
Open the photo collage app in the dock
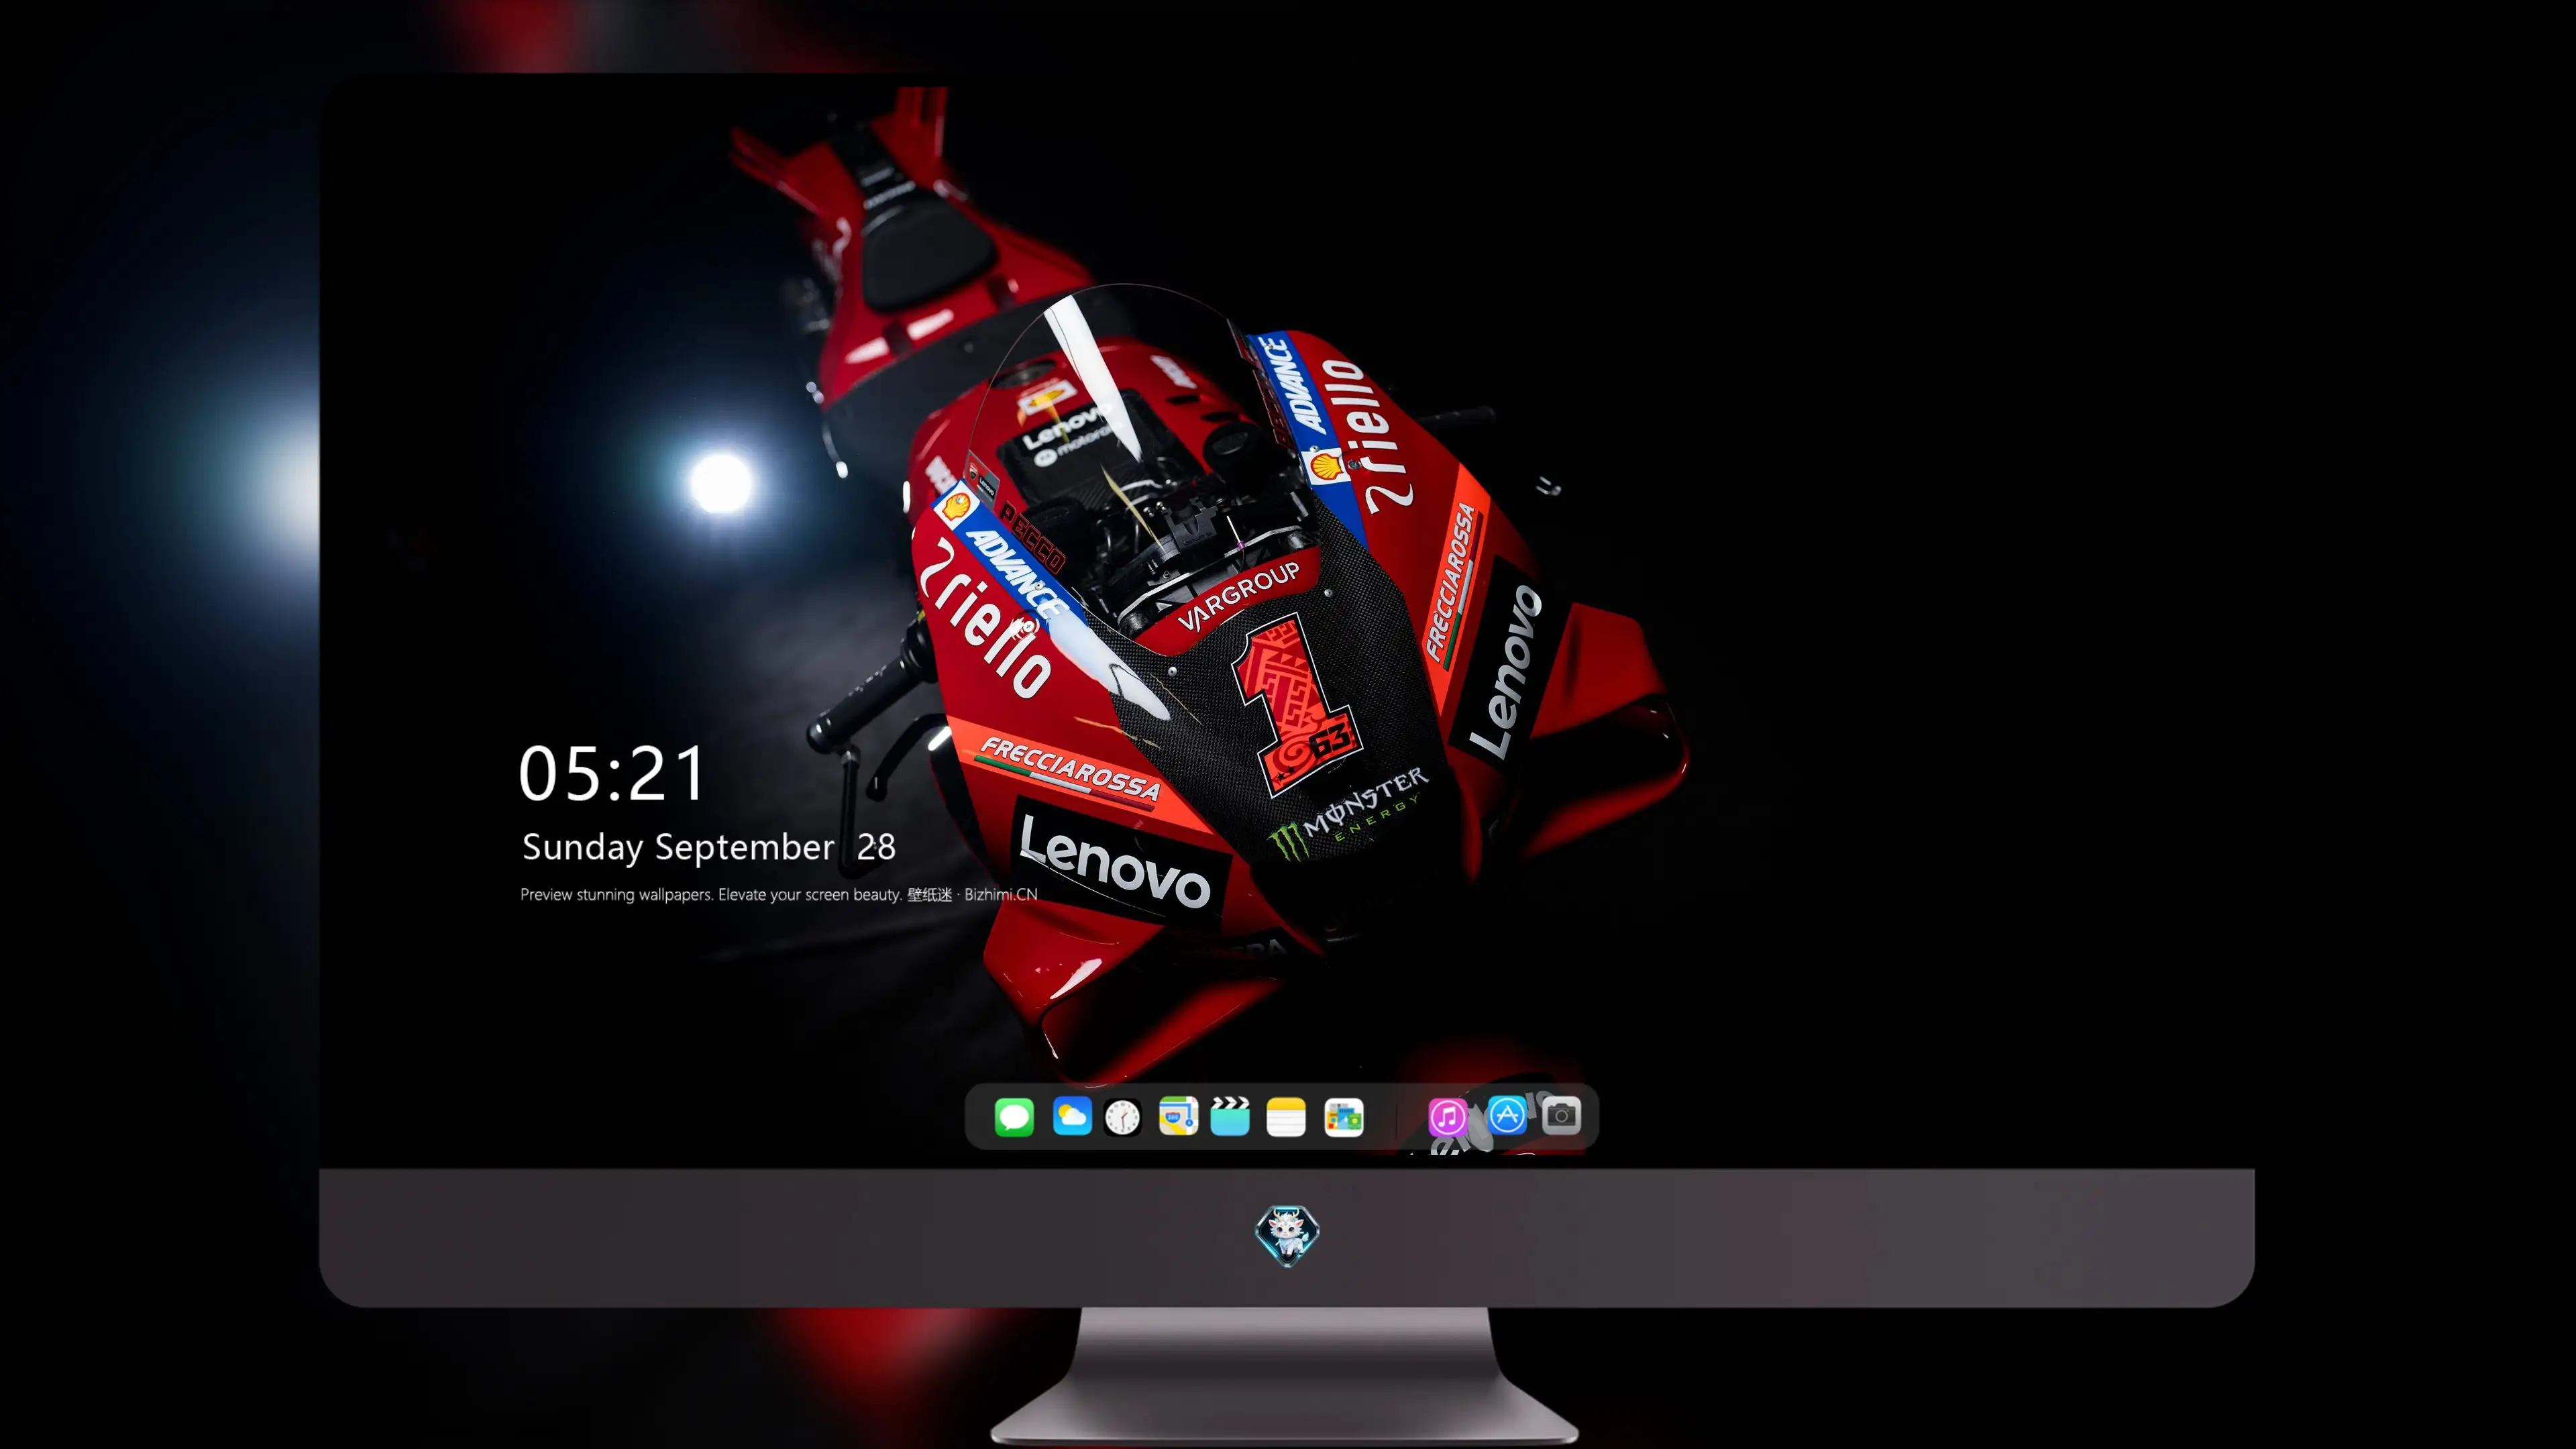[1344, 1117]
